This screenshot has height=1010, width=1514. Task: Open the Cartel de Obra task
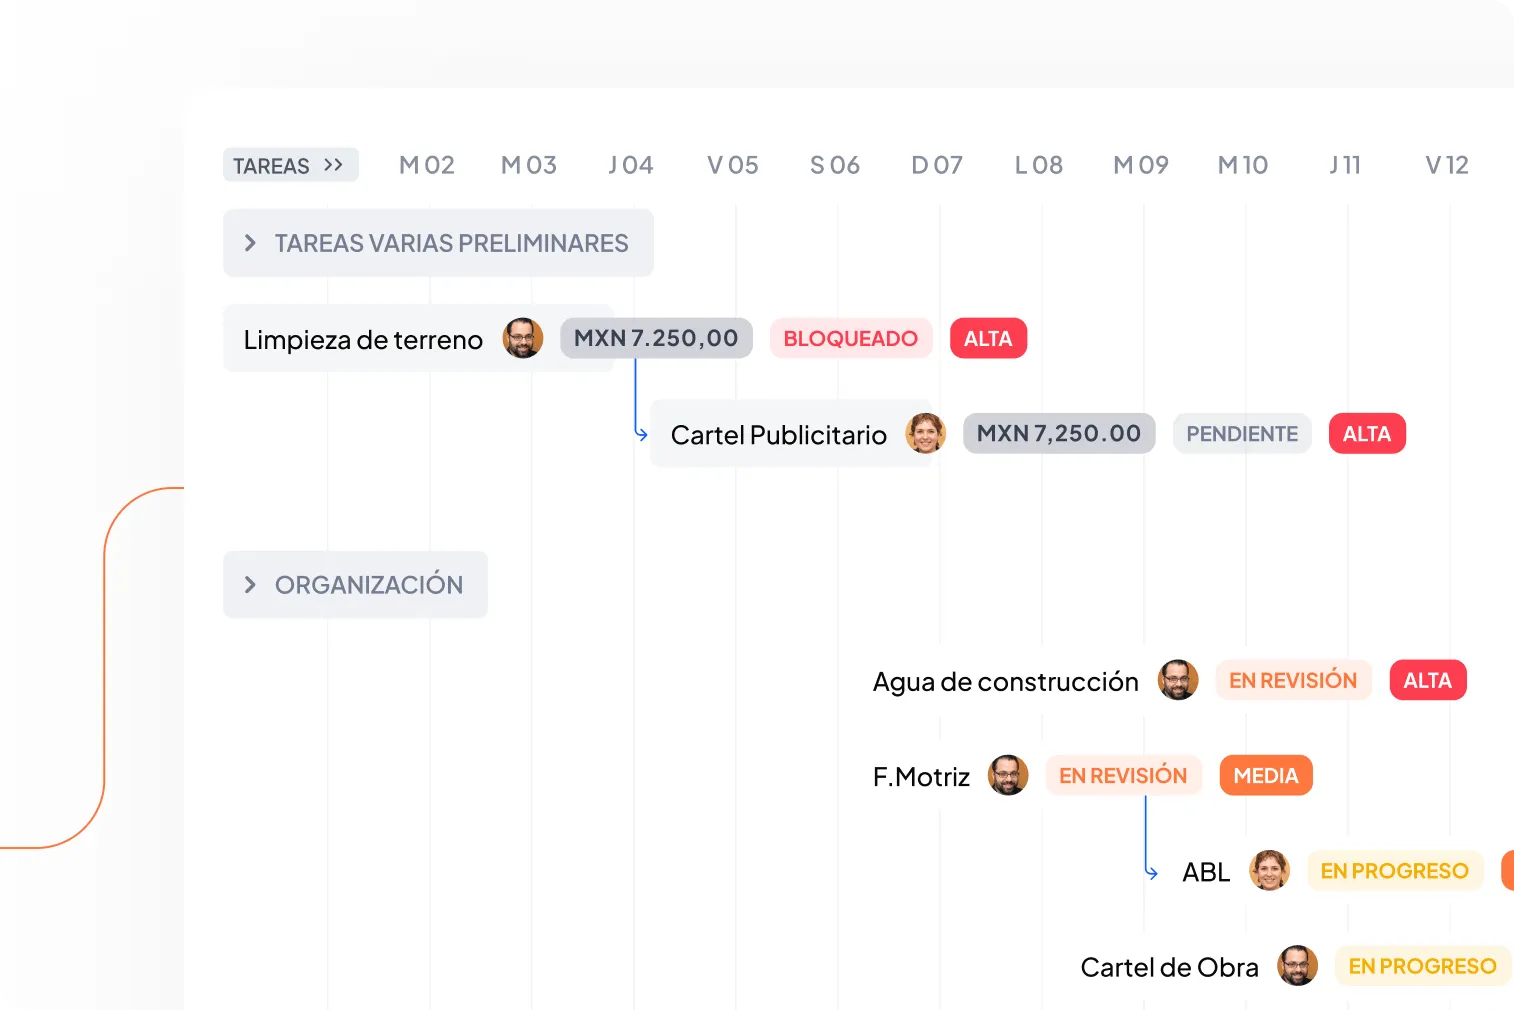1169,968
